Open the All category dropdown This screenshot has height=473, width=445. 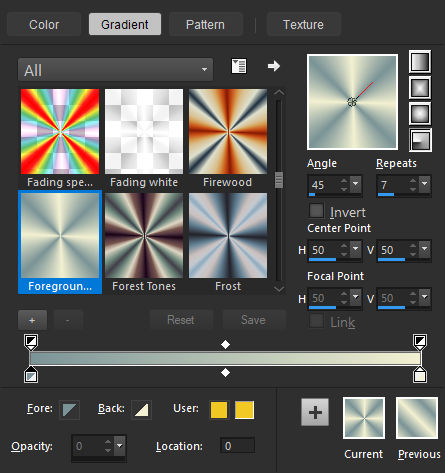115,70
